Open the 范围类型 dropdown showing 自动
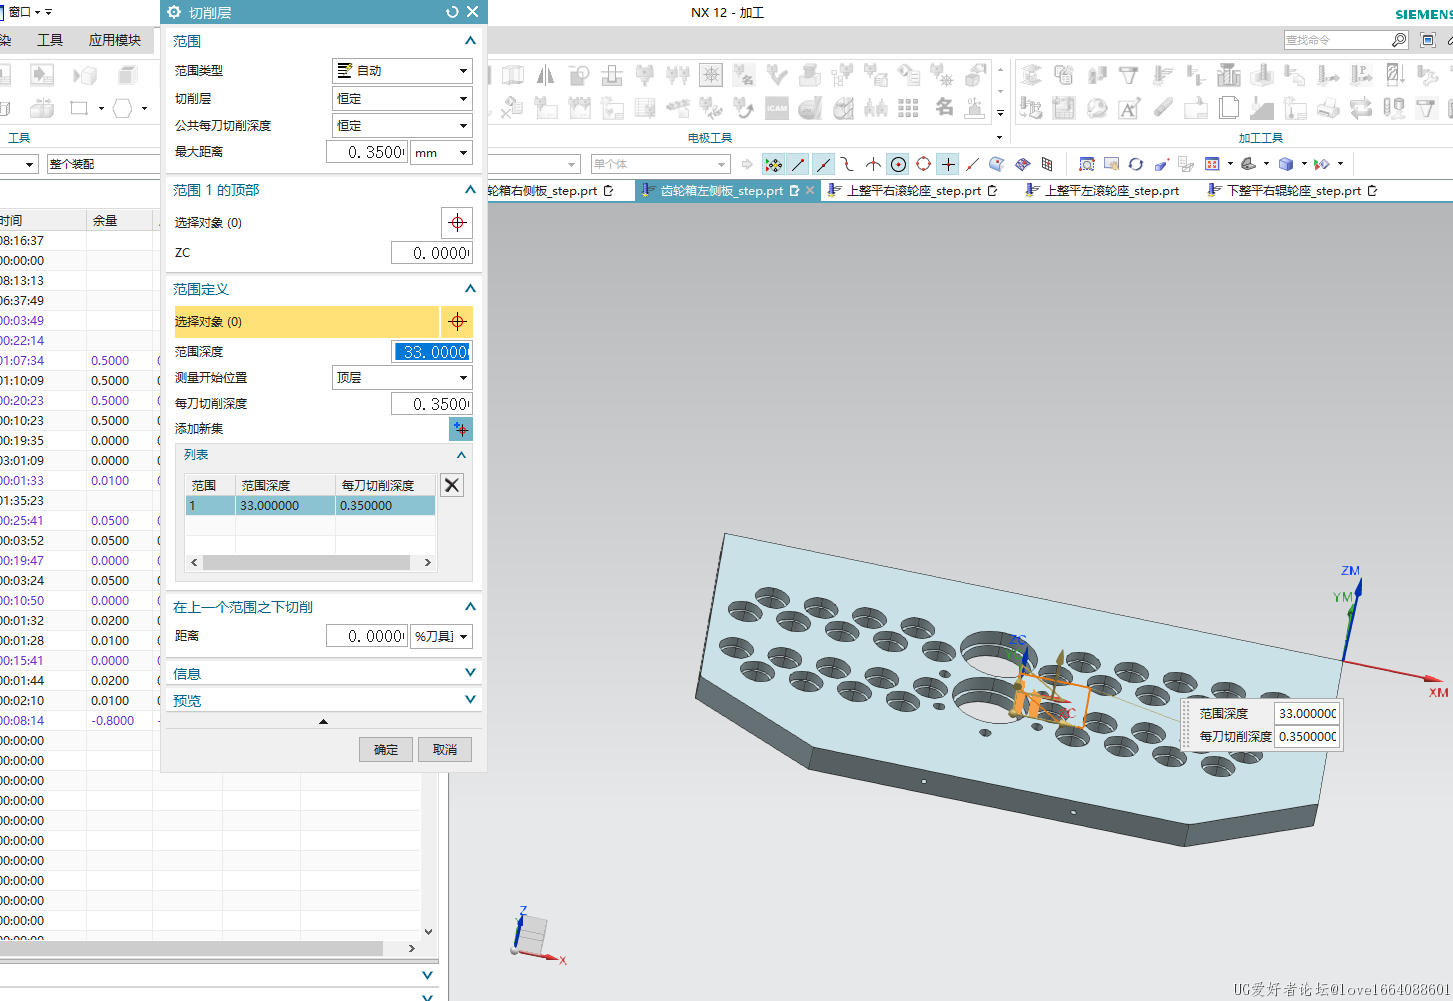Image resolution: width=1453 pixels, height=1001 pixels. pos(402,71)
